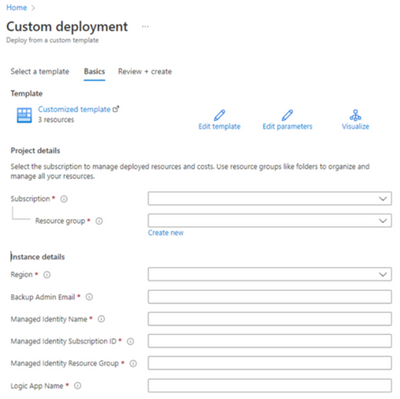Open the Customized template link

pos(74,109)
